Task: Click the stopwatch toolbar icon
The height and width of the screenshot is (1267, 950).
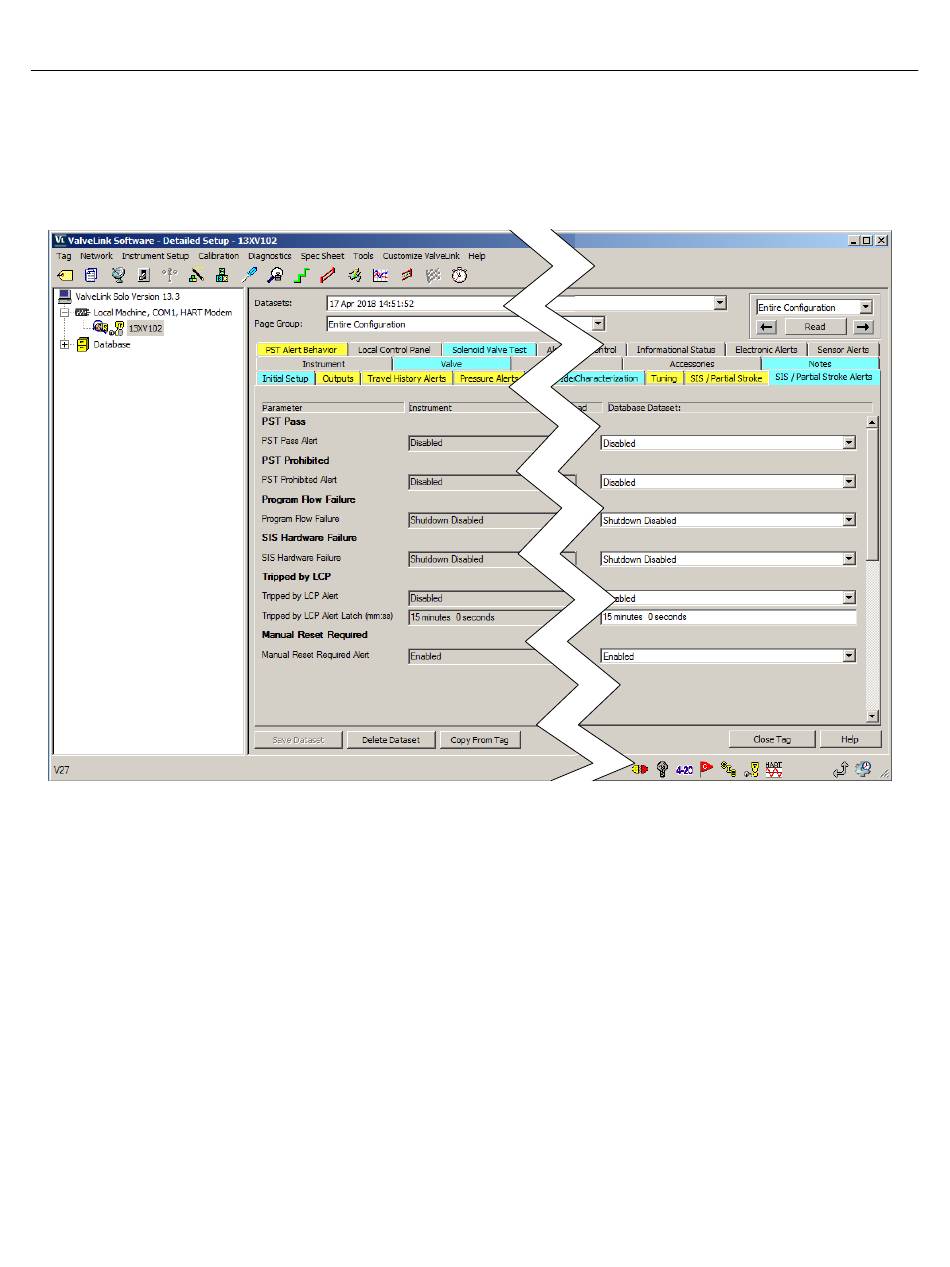Action: [x=459, y=275]
